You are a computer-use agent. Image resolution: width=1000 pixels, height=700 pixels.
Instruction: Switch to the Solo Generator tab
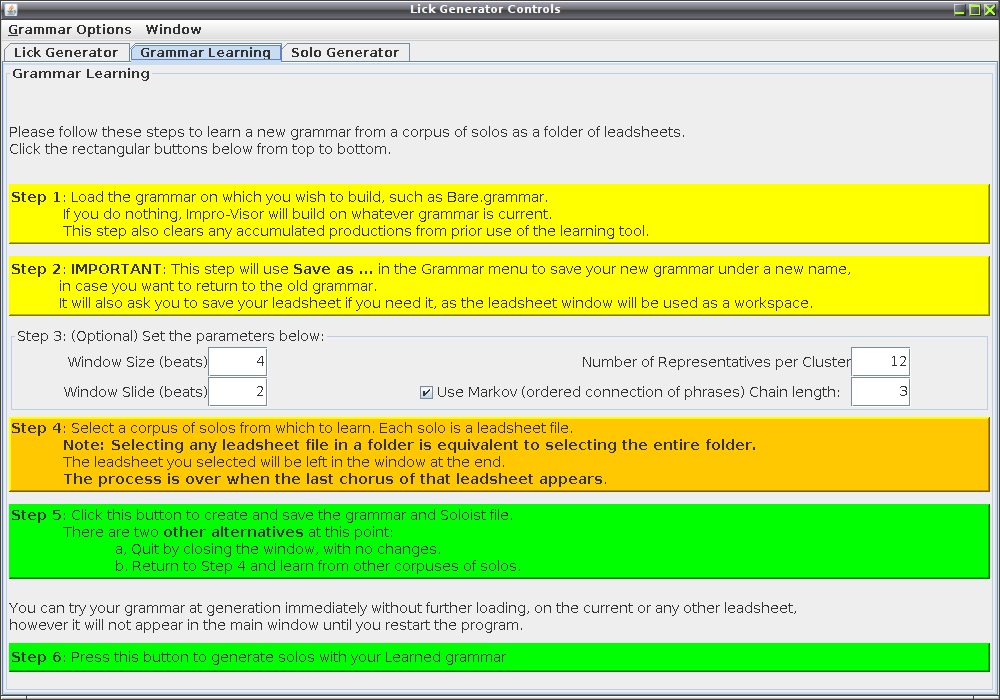tap(345, 52)
